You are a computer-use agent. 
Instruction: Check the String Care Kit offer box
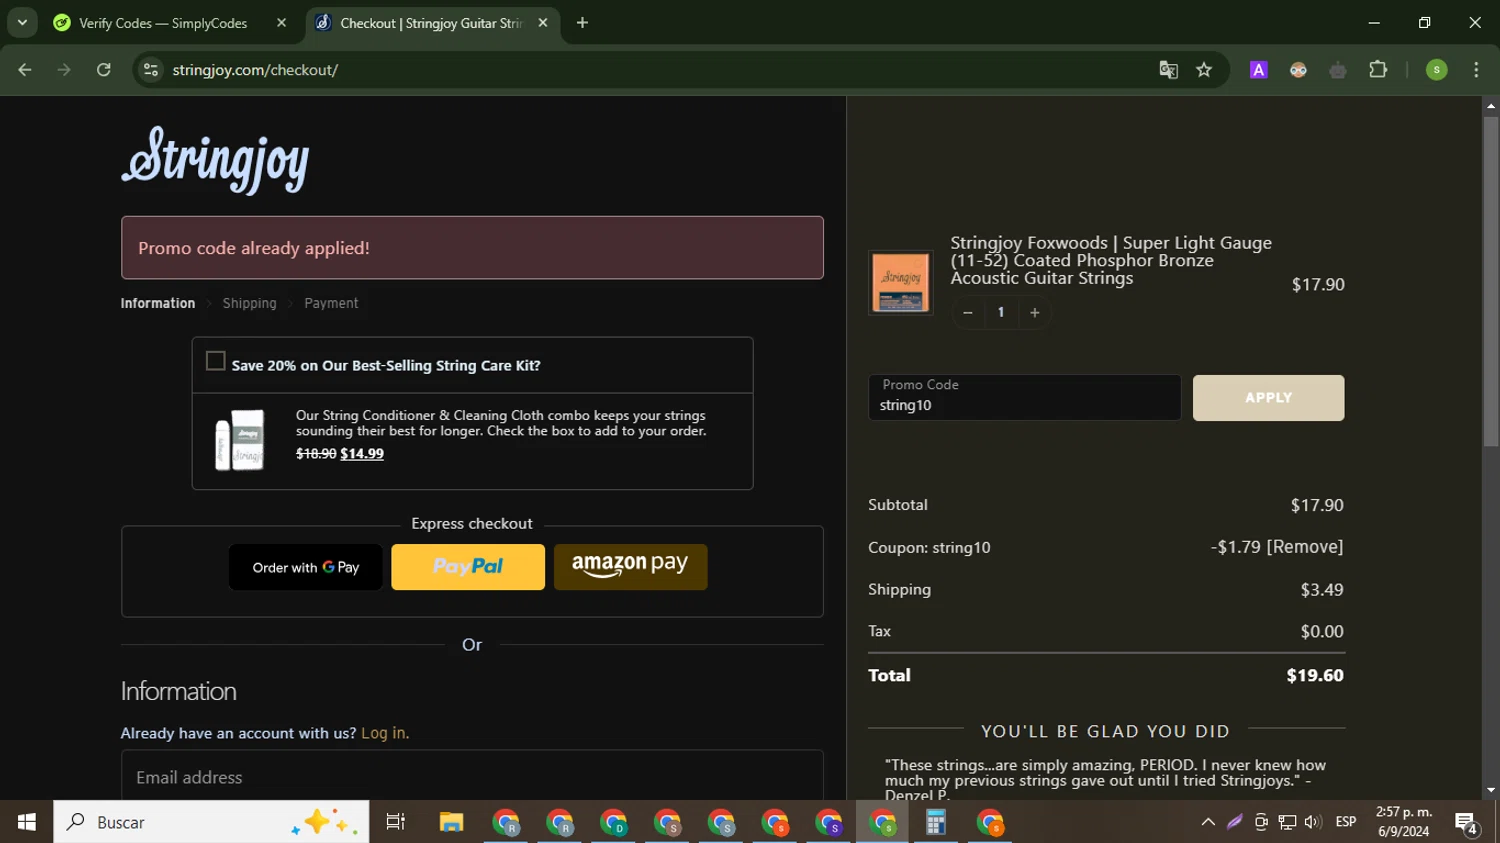[215, 361]
